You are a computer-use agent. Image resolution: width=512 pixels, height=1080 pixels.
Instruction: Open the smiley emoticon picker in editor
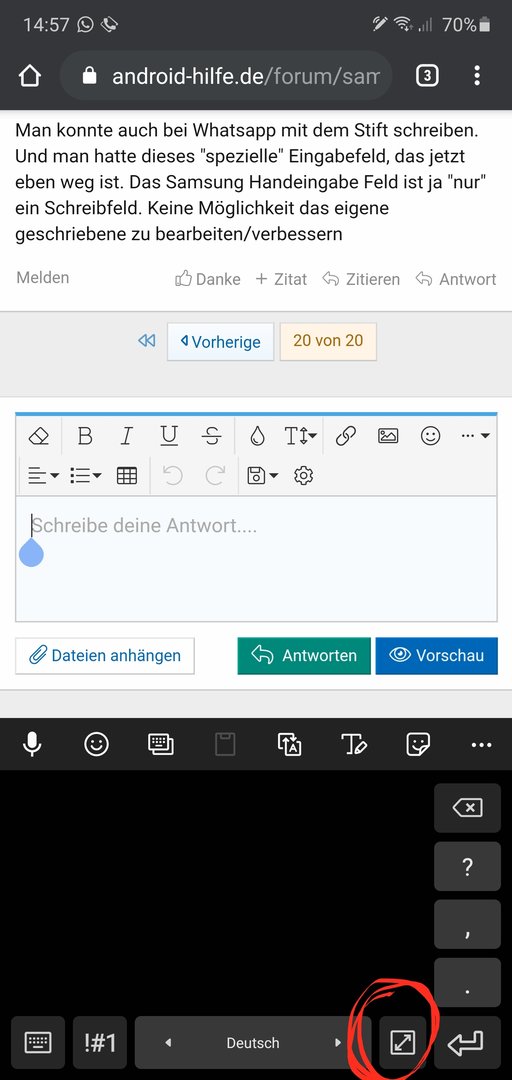coord(431,436)
